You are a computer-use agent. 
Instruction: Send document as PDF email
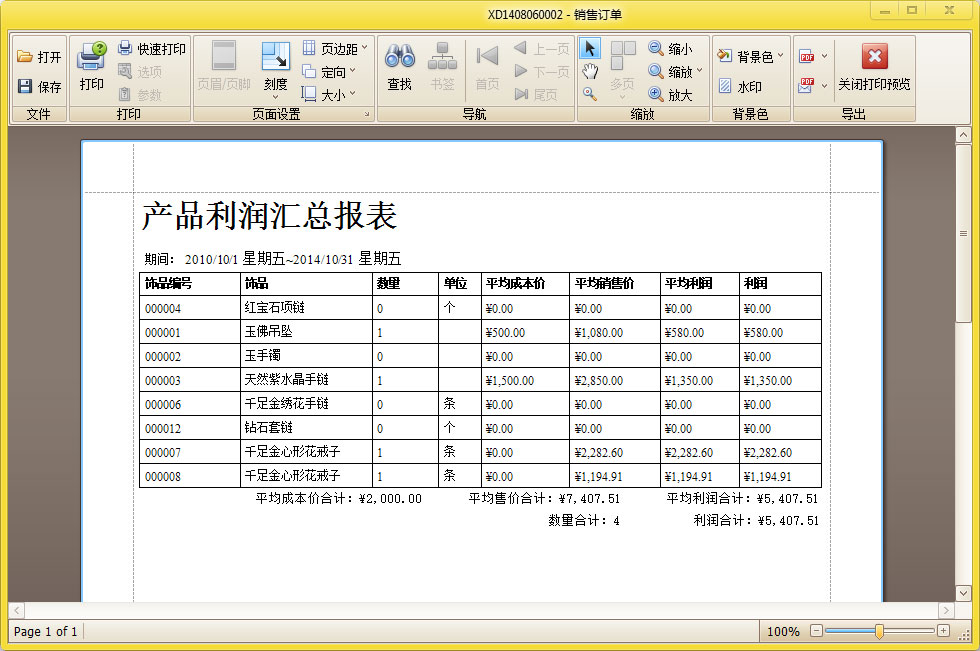(x=807, y=86)
